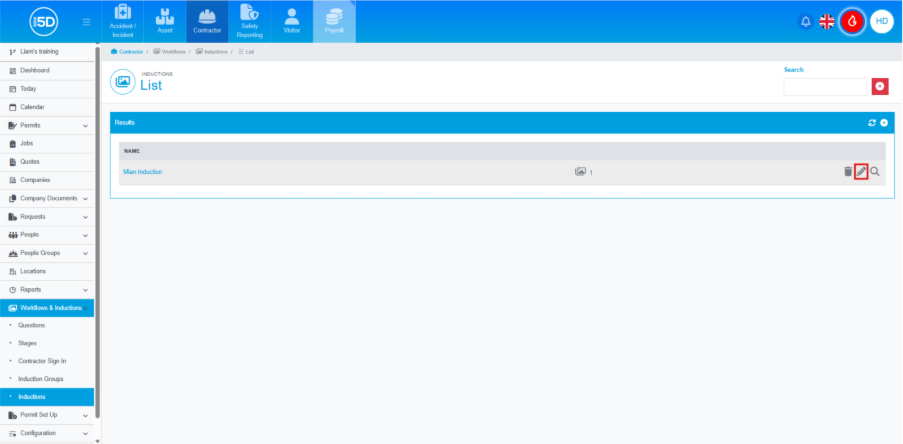The image size is (903, 444).
Task: Click the red droplet icon in header
Action: point(853,21)
